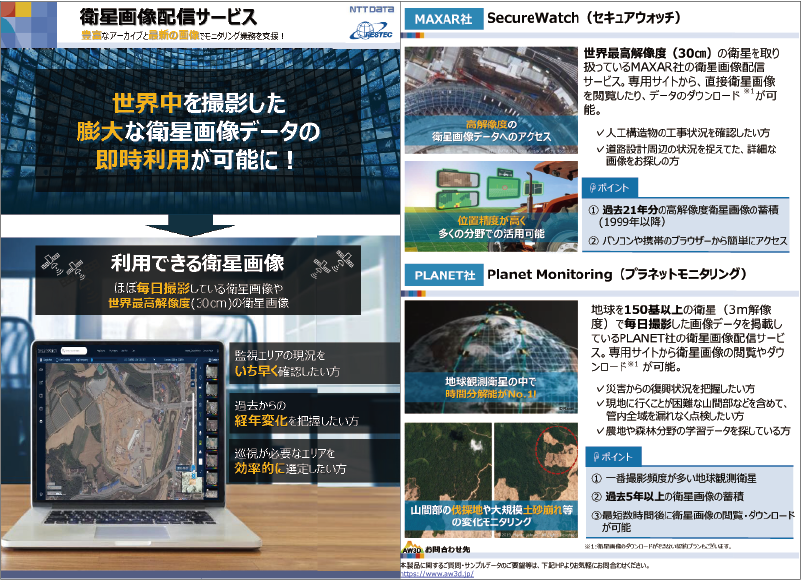This screenshot has height=580, width=801.
Task: Click the box 過去からの経年変化を把握したい方
Action: coord(314,413)
